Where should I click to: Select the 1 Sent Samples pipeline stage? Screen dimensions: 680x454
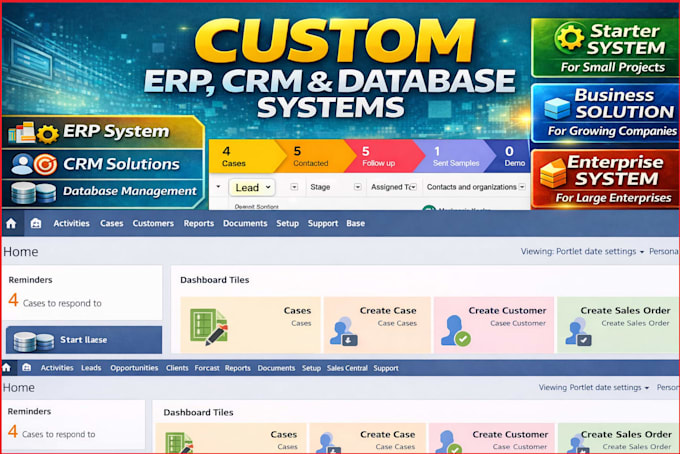[455, 156]
